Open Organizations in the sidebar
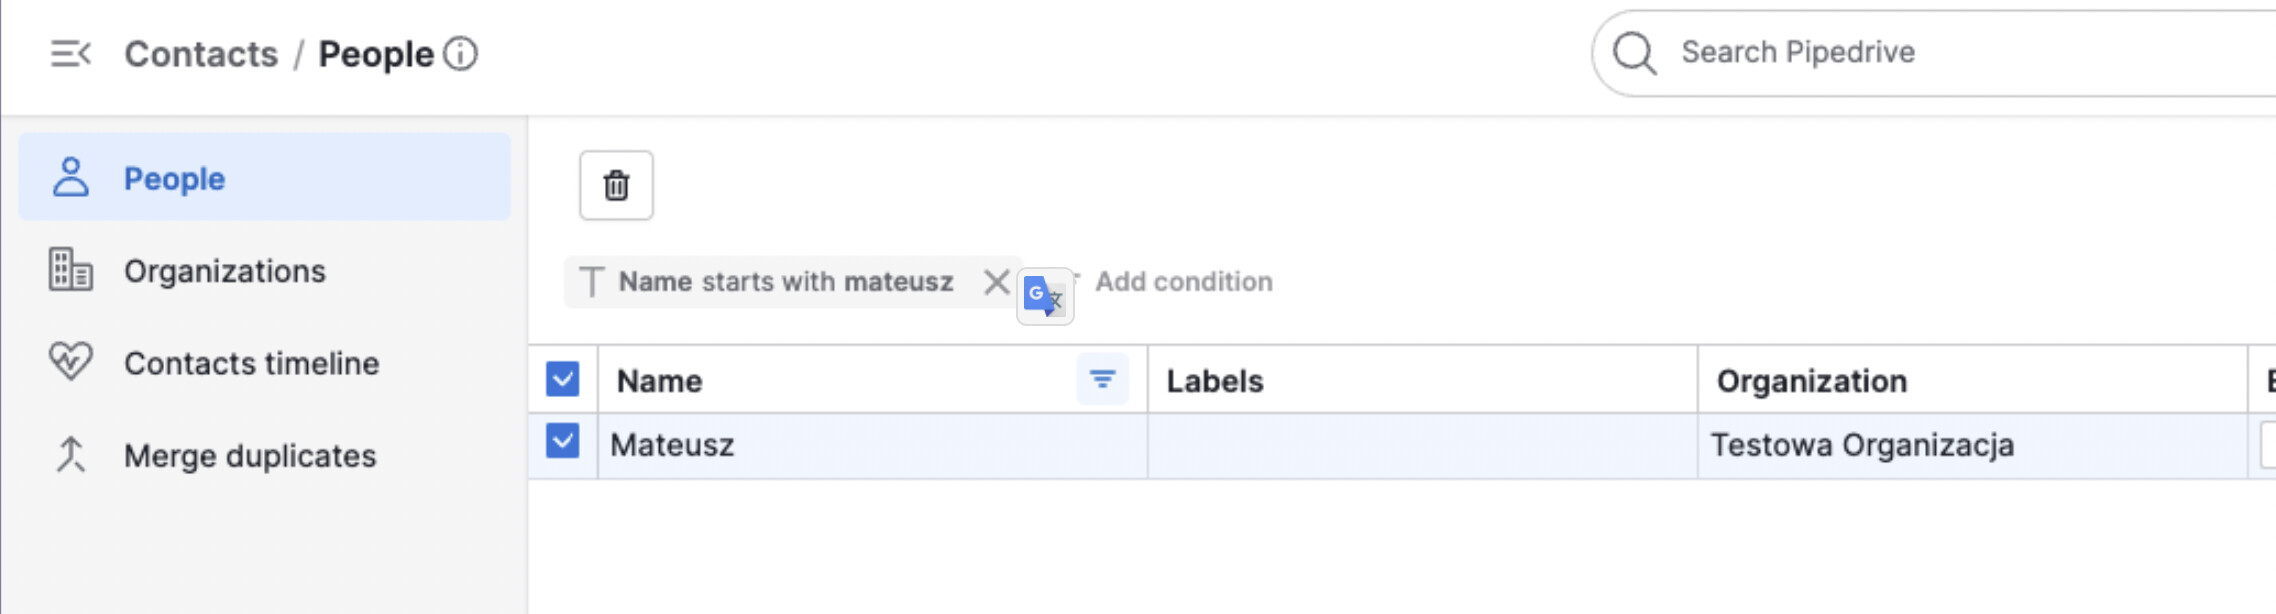This screenshot has height=614, width=2276. click(x=224, y=271)
